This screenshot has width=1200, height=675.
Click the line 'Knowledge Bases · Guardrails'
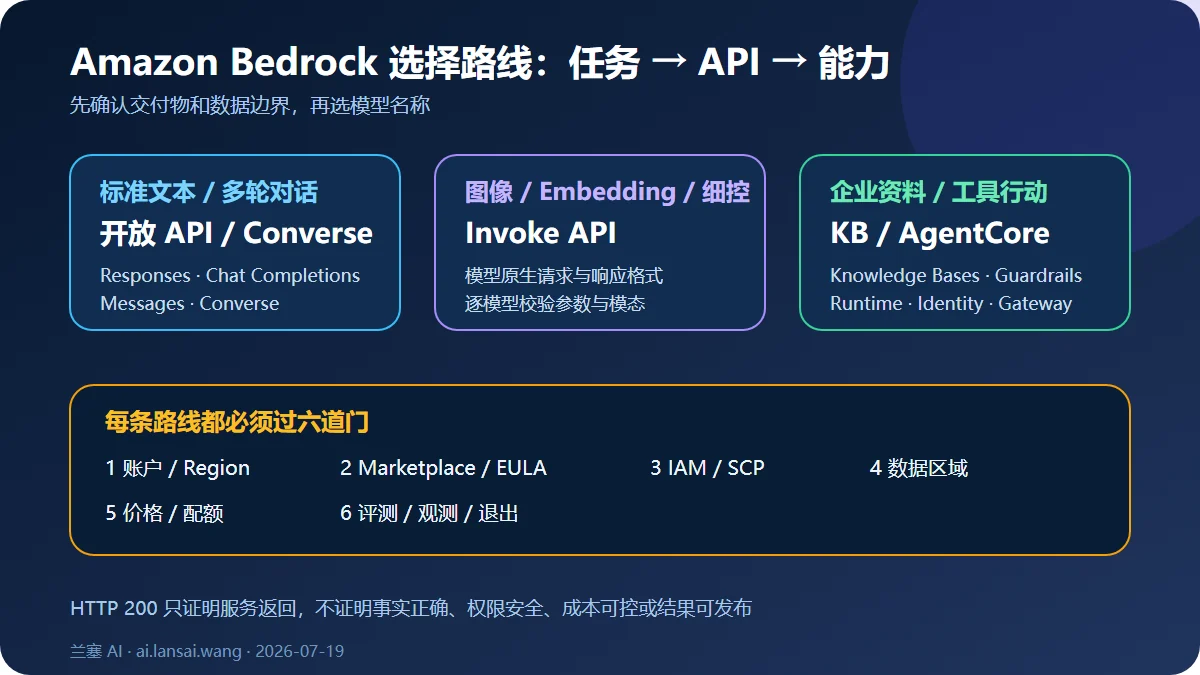956,275
